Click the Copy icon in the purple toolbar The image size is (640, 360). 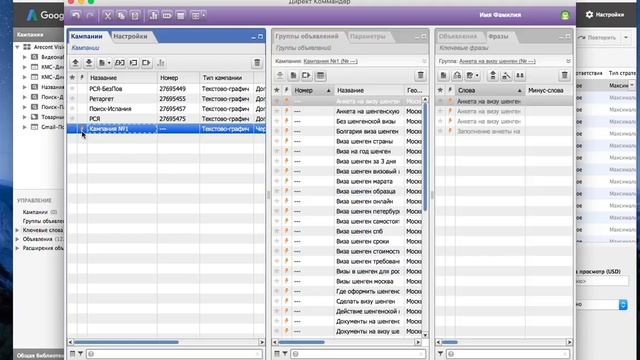click(x=121, y=16)
